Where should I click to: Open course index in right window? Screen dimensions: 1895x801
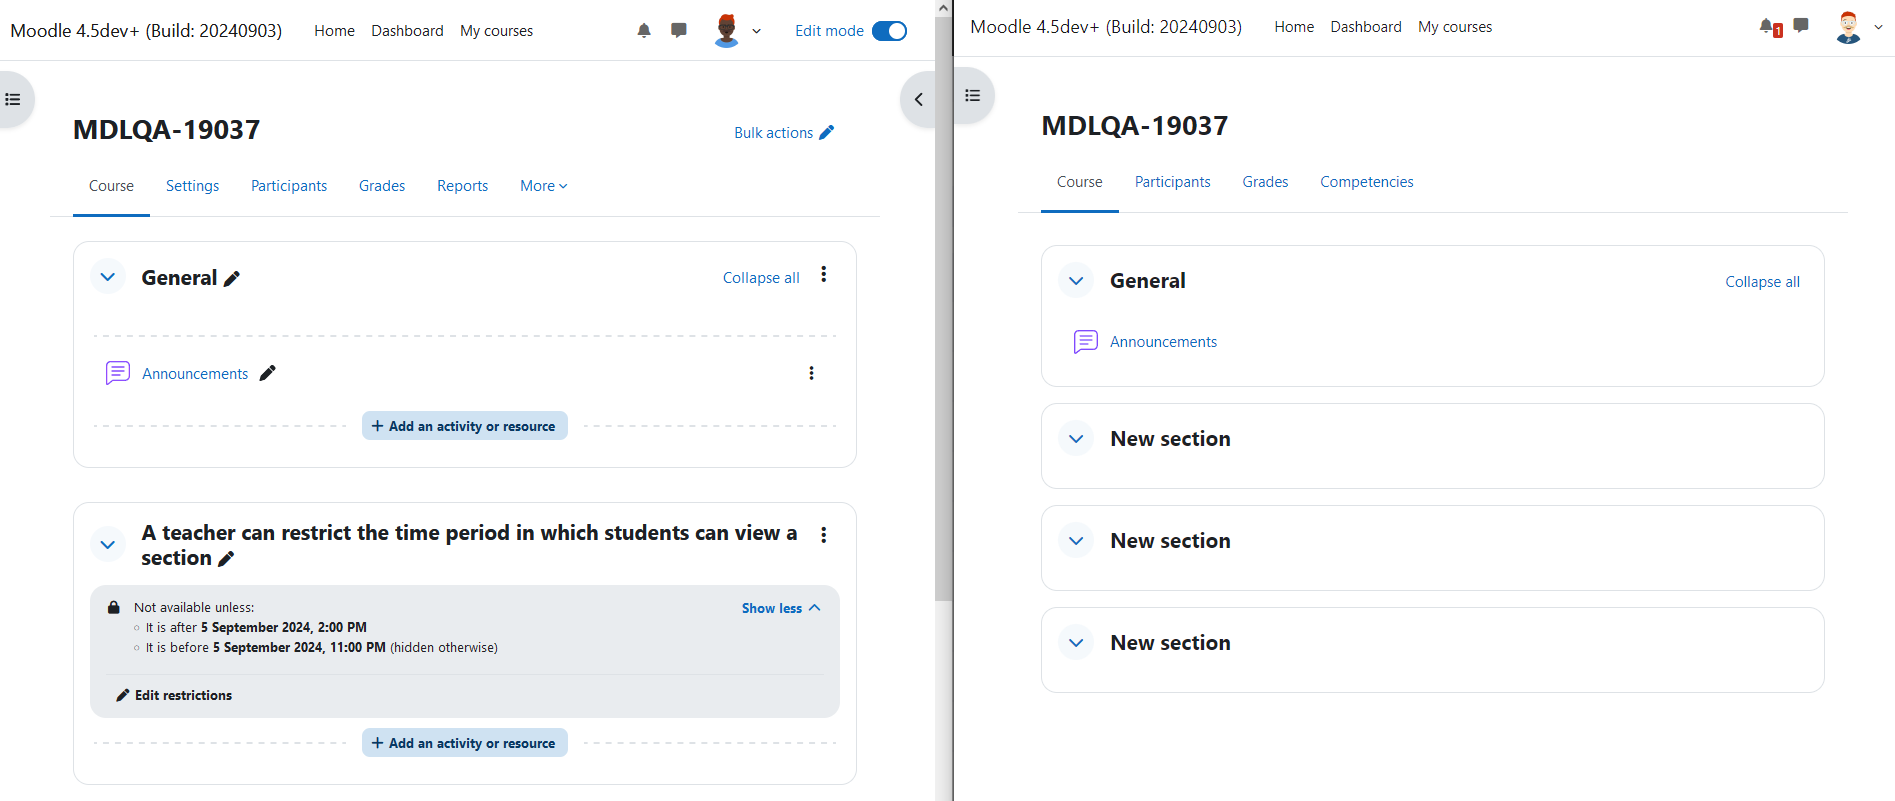[973, 95]
